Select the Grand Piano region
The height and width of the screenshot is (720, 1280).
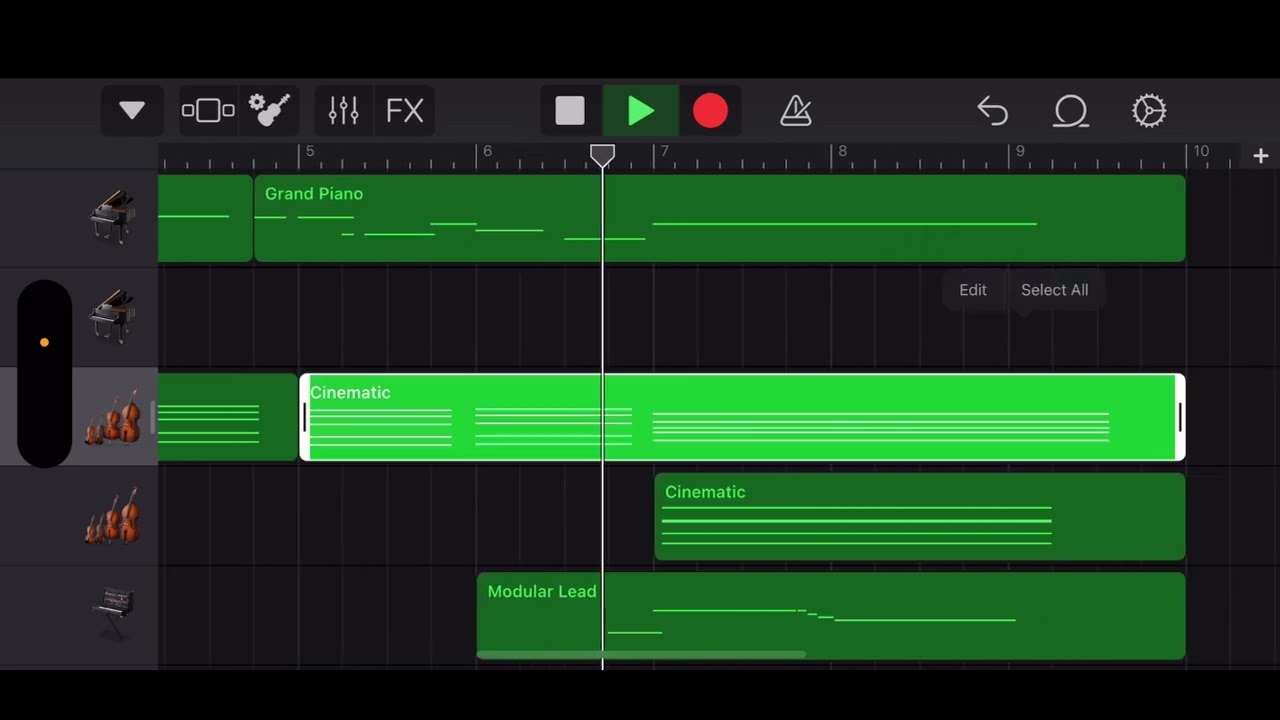[x=720, y=218]
